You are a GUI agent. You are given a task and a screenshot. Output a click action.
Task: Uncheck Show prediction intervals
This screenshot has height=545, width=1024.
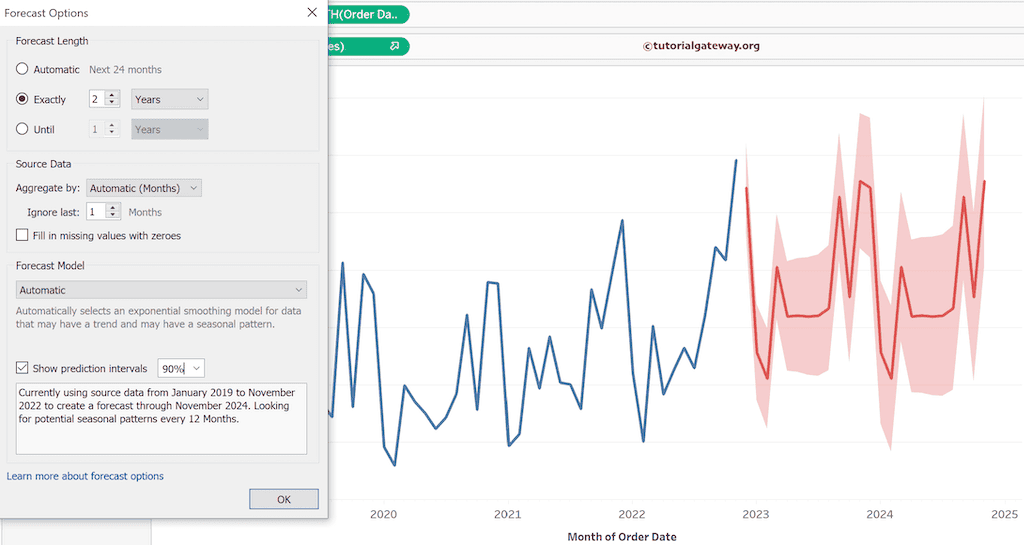[x=22, y=369]
